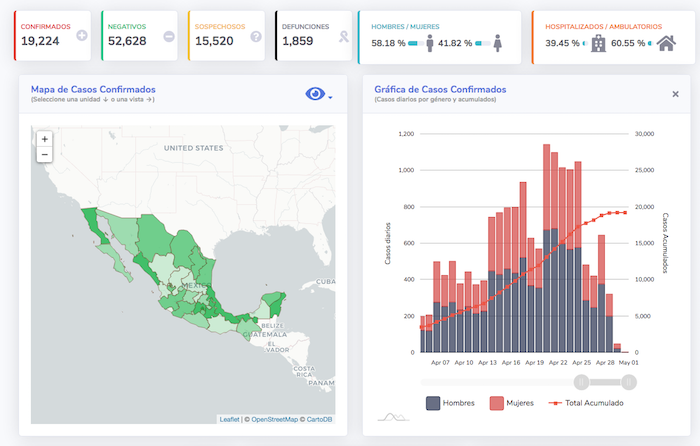Open the Leaflet attribution link
The height and width of the screenshot is (446, 700).
pos(229,419)
